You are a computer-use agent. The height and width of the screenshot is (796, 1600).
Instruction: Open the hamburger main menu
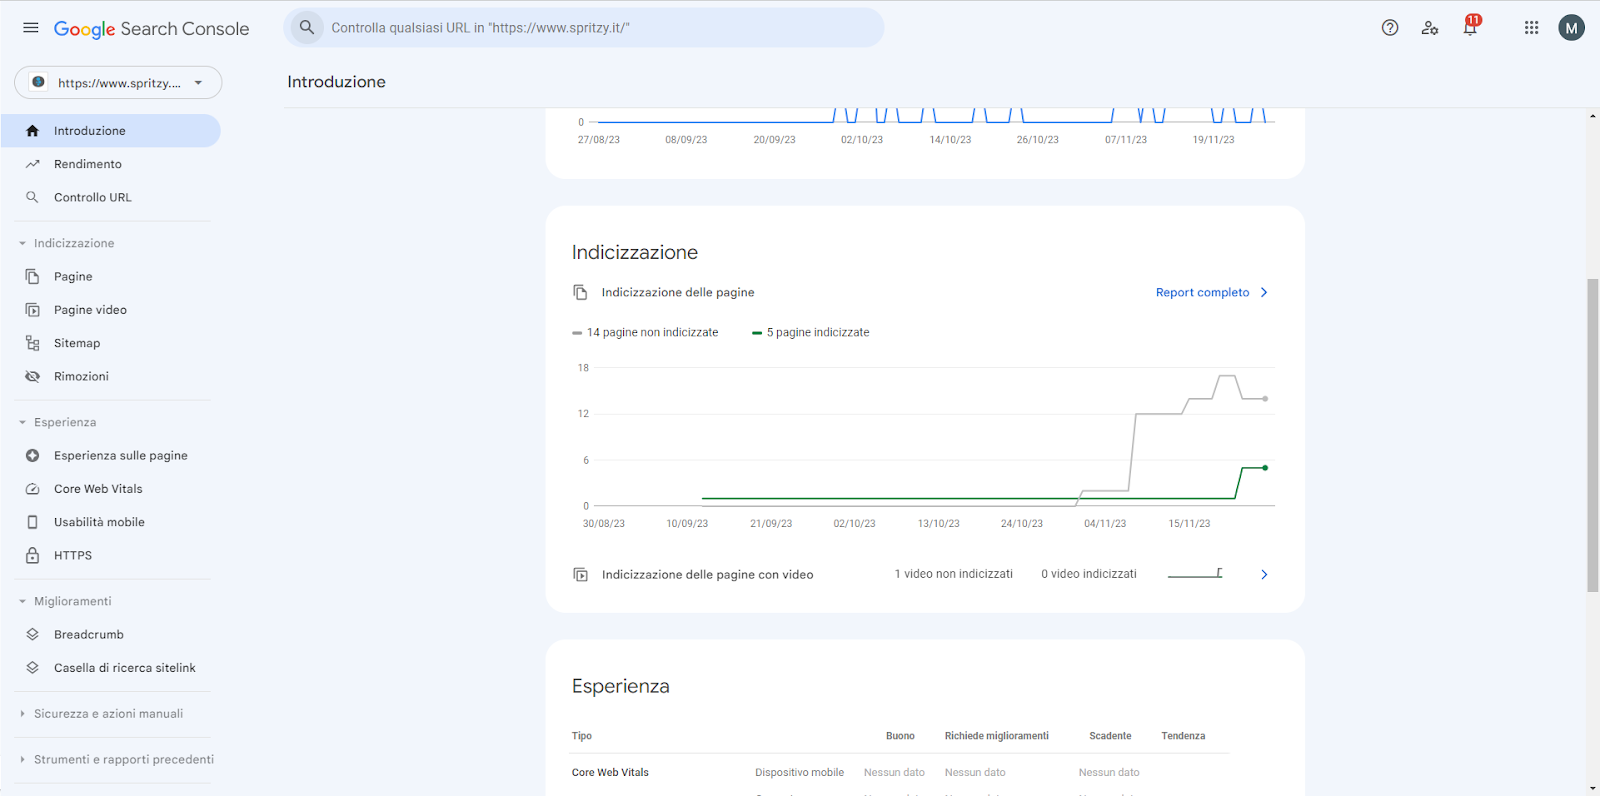pos(31,28)
